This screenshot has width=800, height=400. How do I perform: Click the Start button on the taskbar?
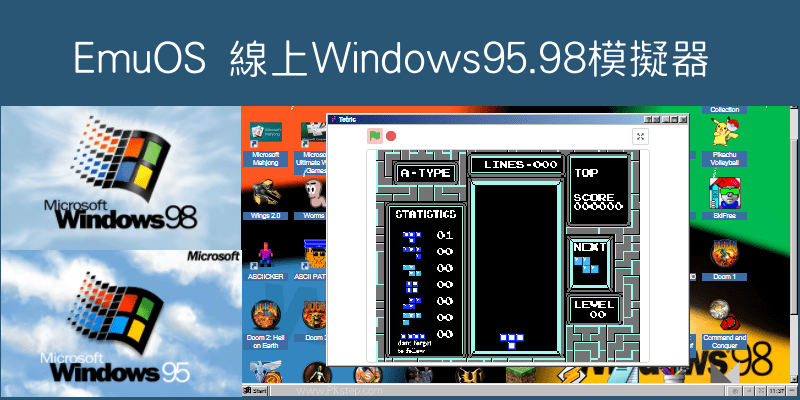[255, 391]
